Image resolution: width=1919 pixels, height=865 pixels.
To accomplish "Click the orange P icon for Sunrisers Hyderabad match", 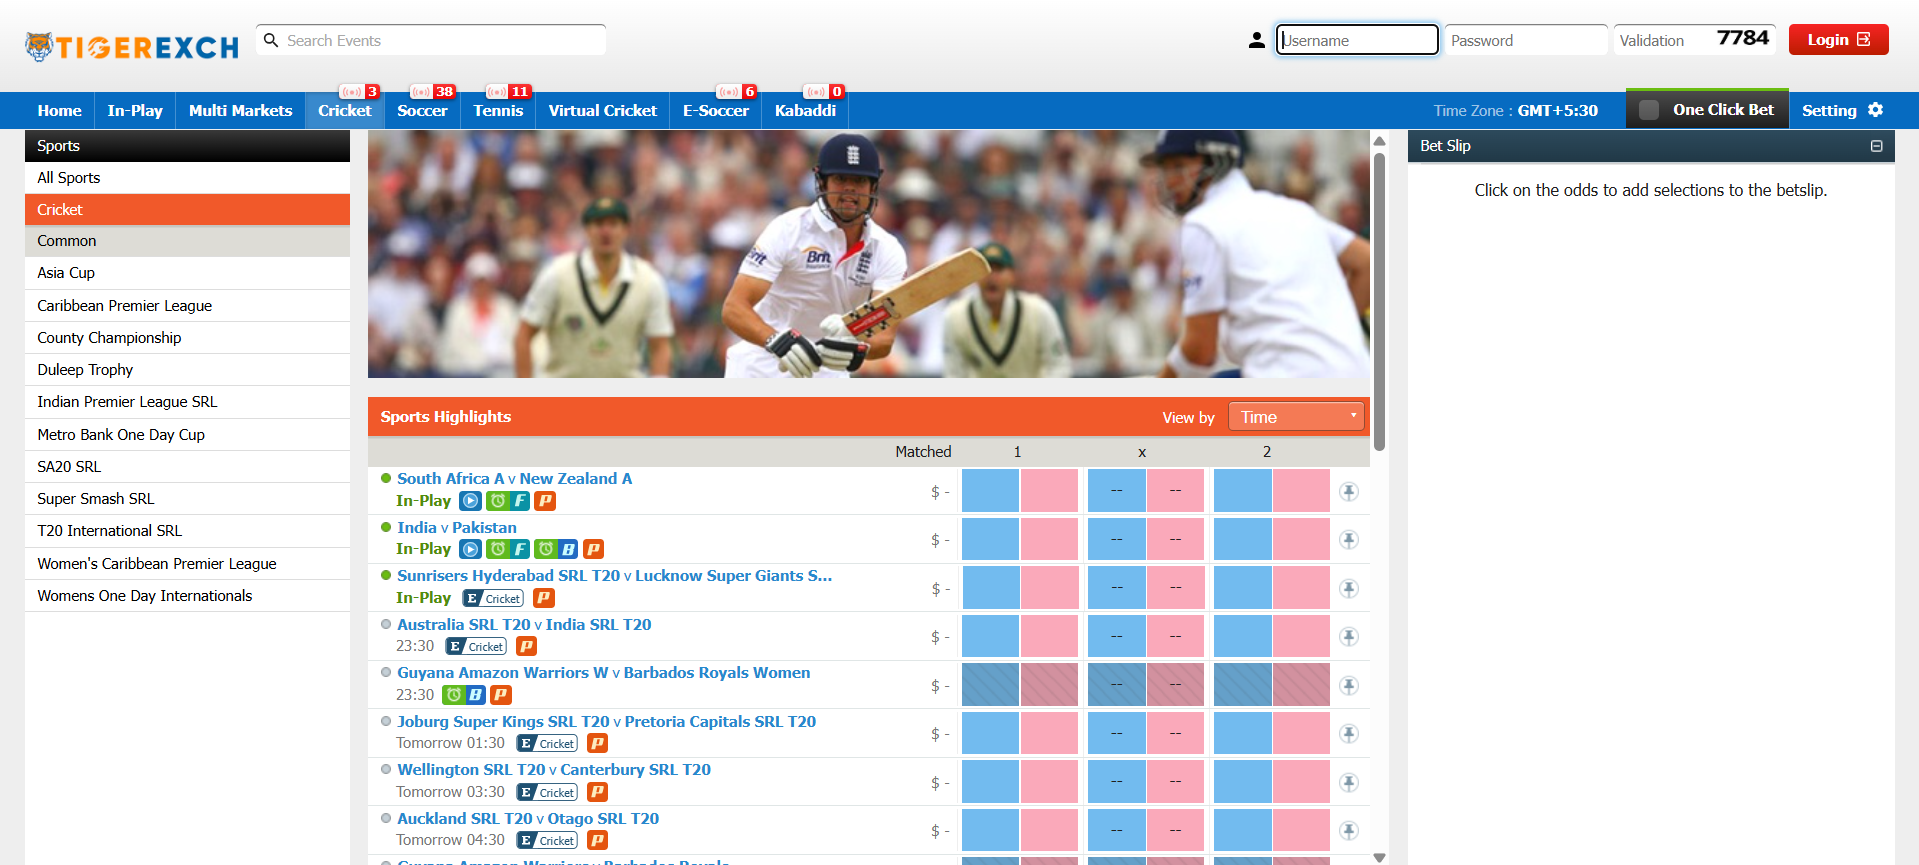I will (x=544, y=598).
